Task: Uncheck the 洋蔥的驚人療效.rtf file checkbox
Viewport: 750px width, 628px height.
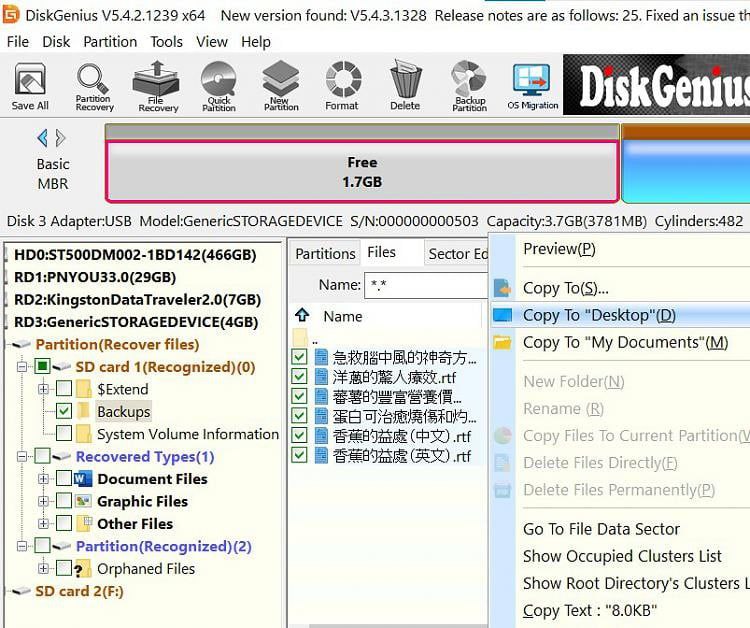Action: click(299, 377)
